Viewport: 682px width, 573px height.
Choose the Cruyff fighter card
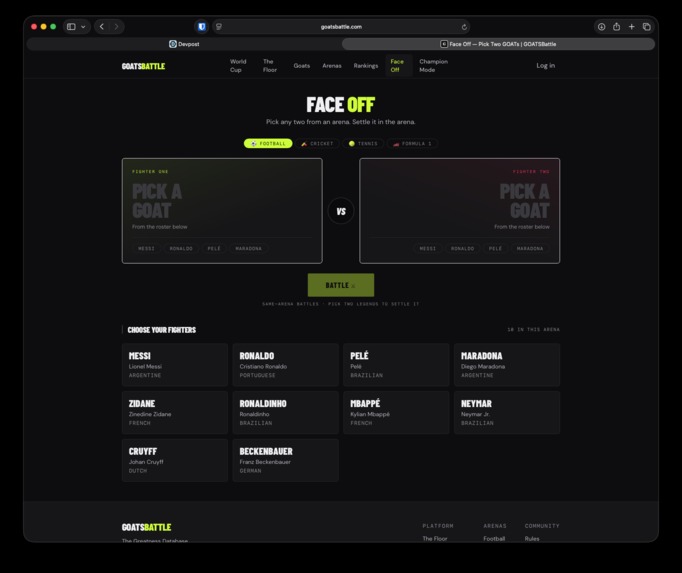pyautogui.click(x=175, y=460)
